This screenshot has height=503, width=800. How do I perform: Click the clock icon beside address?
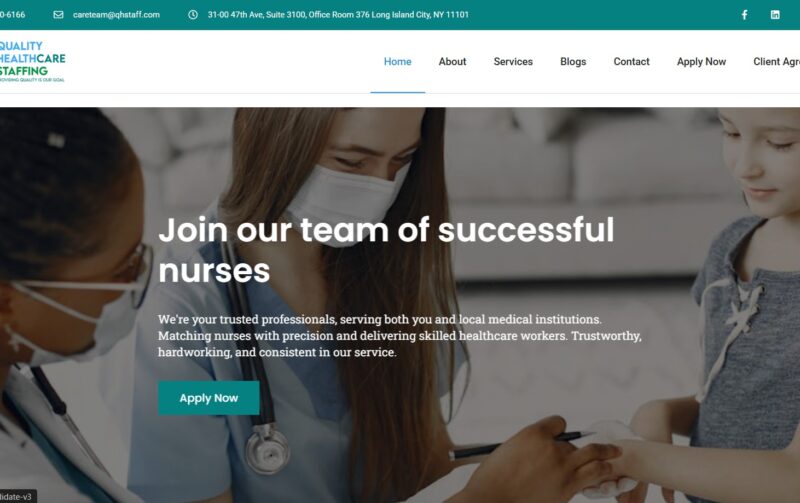[193, 15]
